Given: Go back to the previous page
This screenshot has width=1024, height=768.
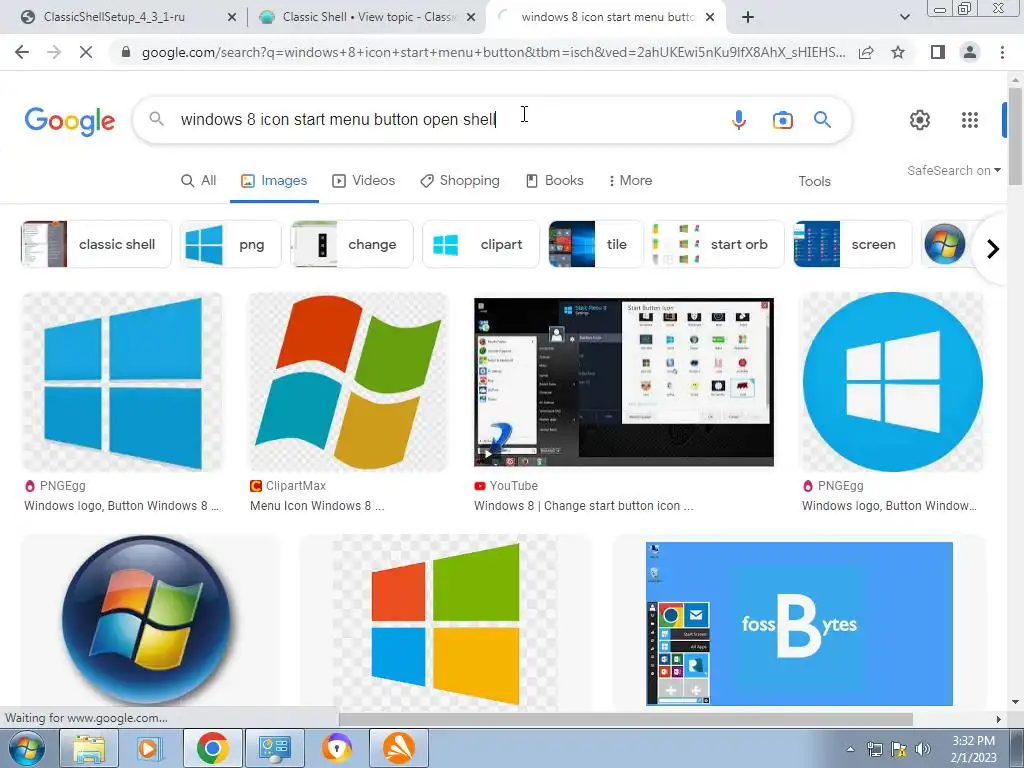Looking at the screenshot, I should pos(22,52).
